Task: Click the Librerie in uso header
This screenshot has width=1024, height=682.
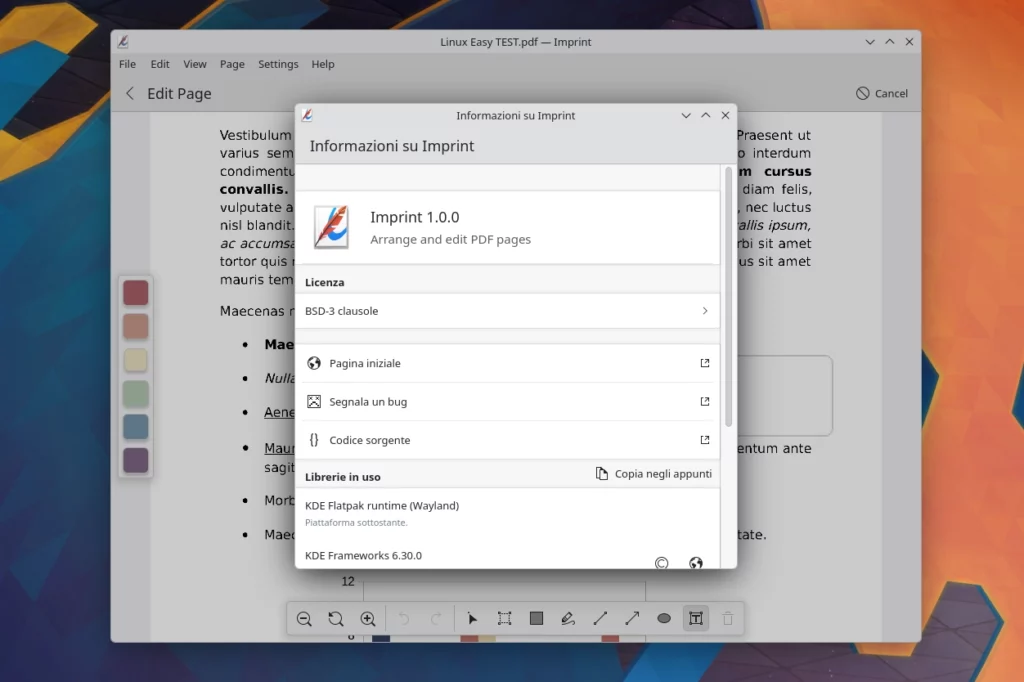Action: (343, 477)
